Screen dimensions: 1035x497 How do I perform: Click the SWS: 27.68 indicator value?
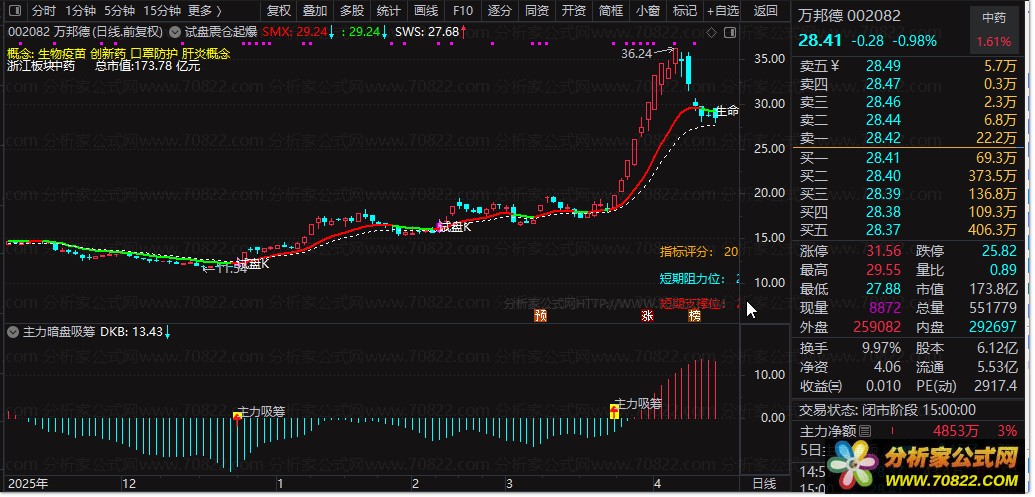coord(426,32)
